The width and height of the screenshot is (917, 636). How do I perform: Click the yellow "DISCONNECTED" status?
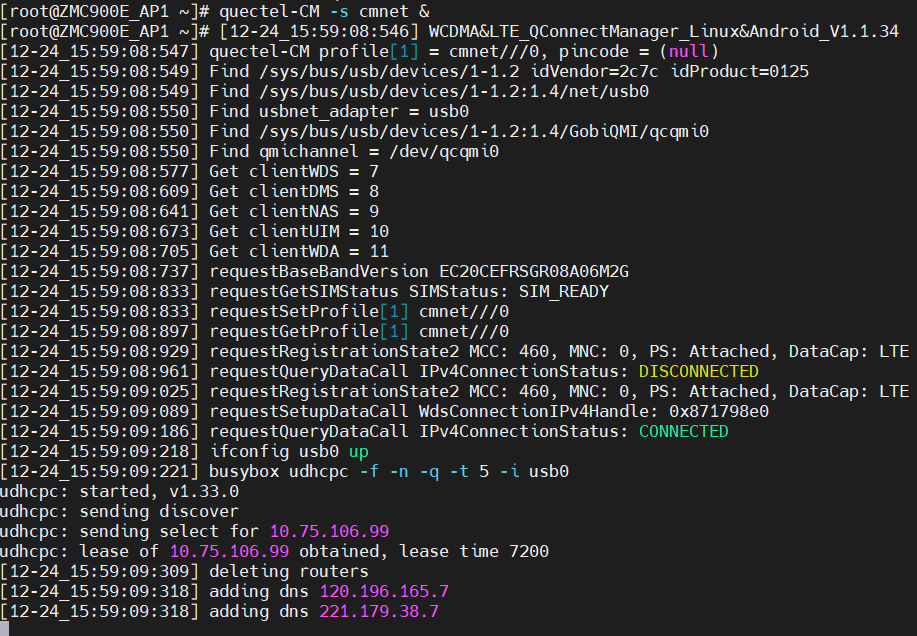coord(698,371)
